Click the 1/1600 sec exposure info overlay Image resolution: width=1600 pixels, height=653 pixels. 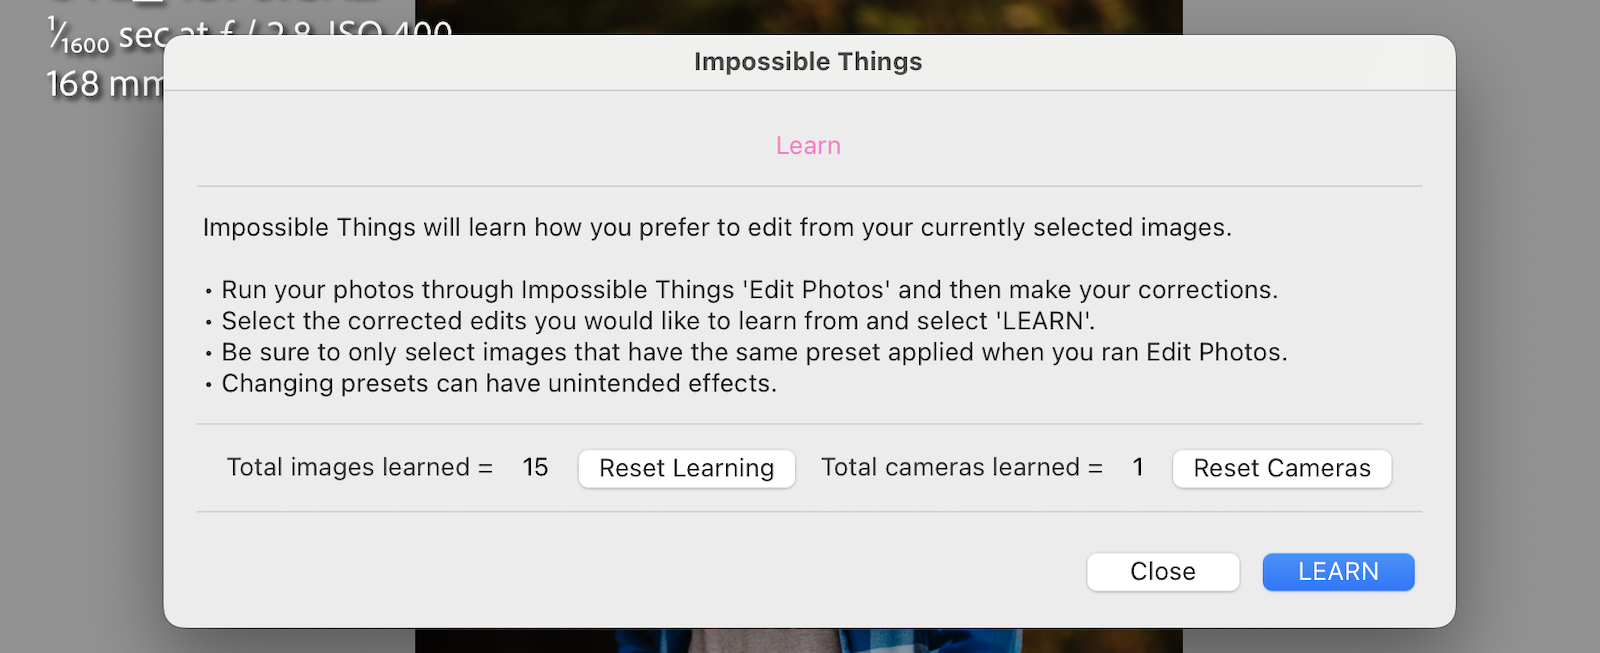tap(100, 36)
